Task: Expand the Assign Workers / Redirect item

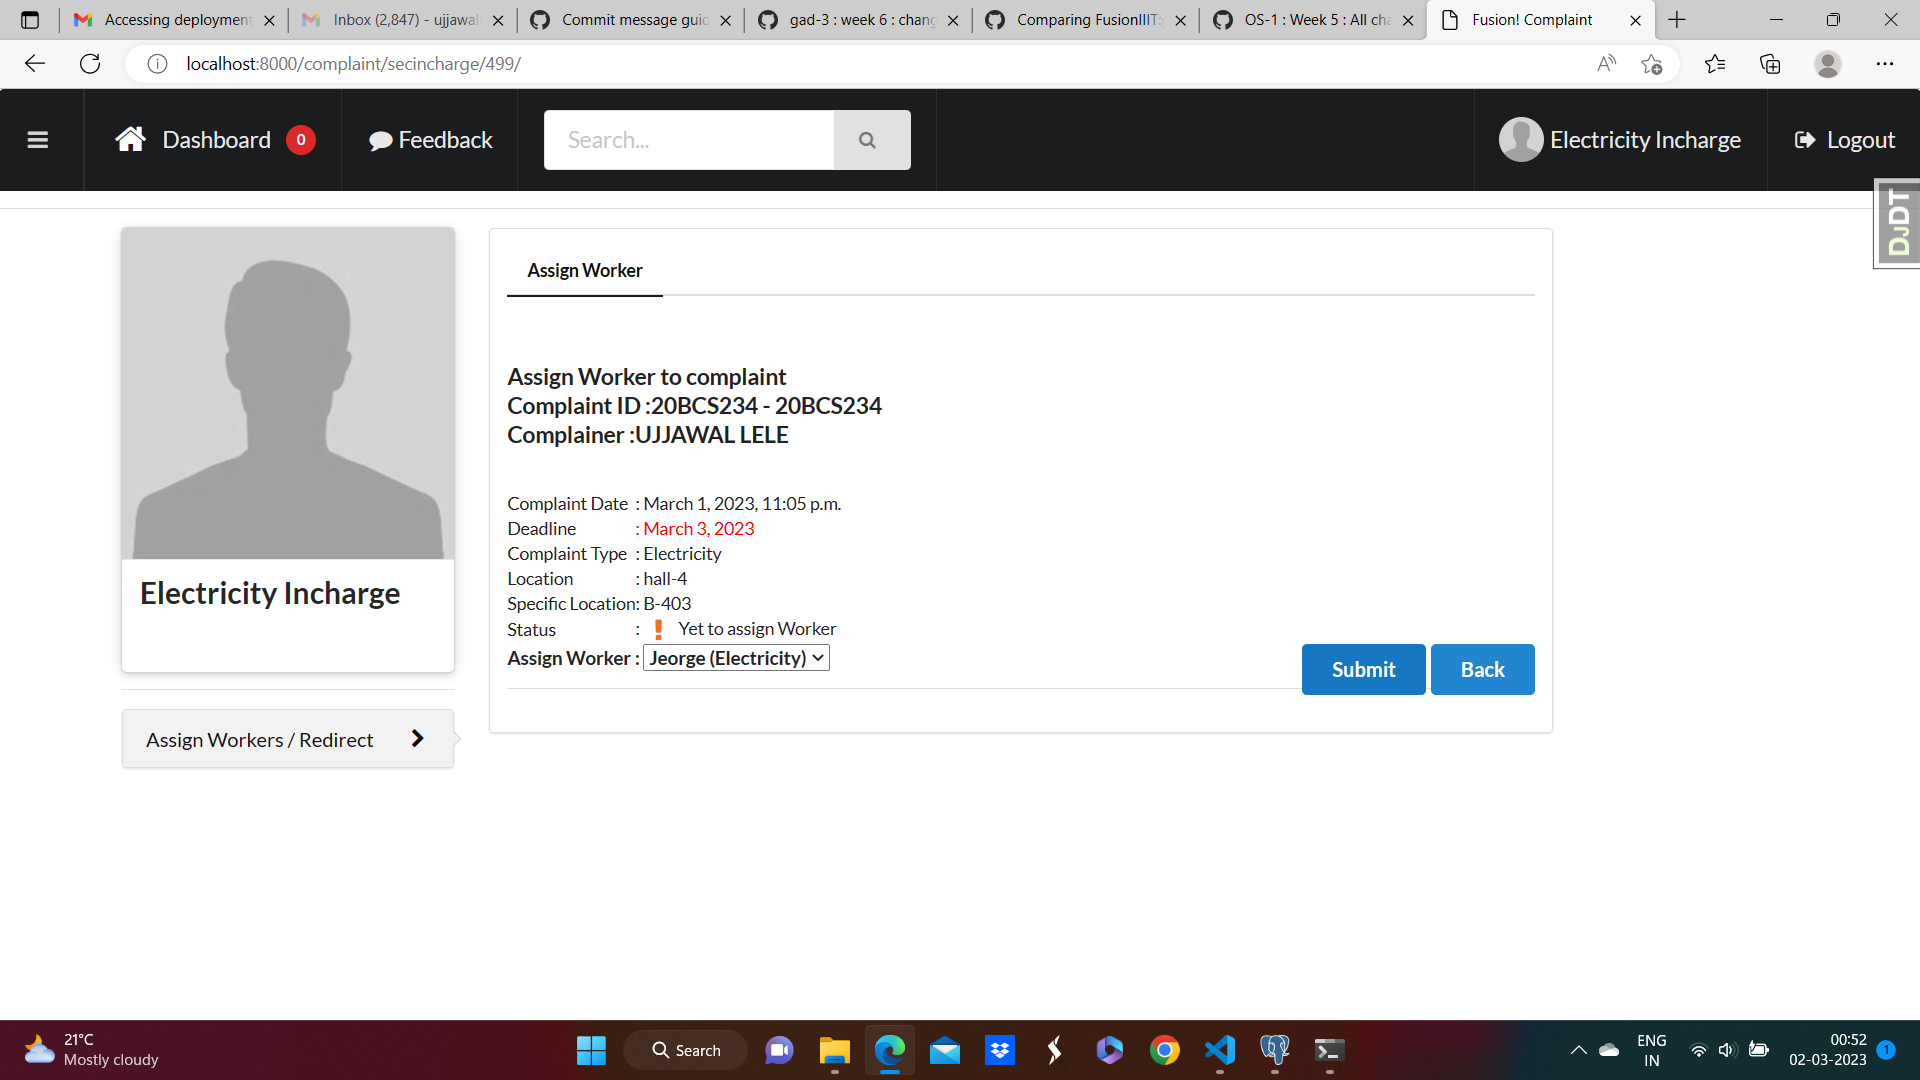Action: [287, 739]
